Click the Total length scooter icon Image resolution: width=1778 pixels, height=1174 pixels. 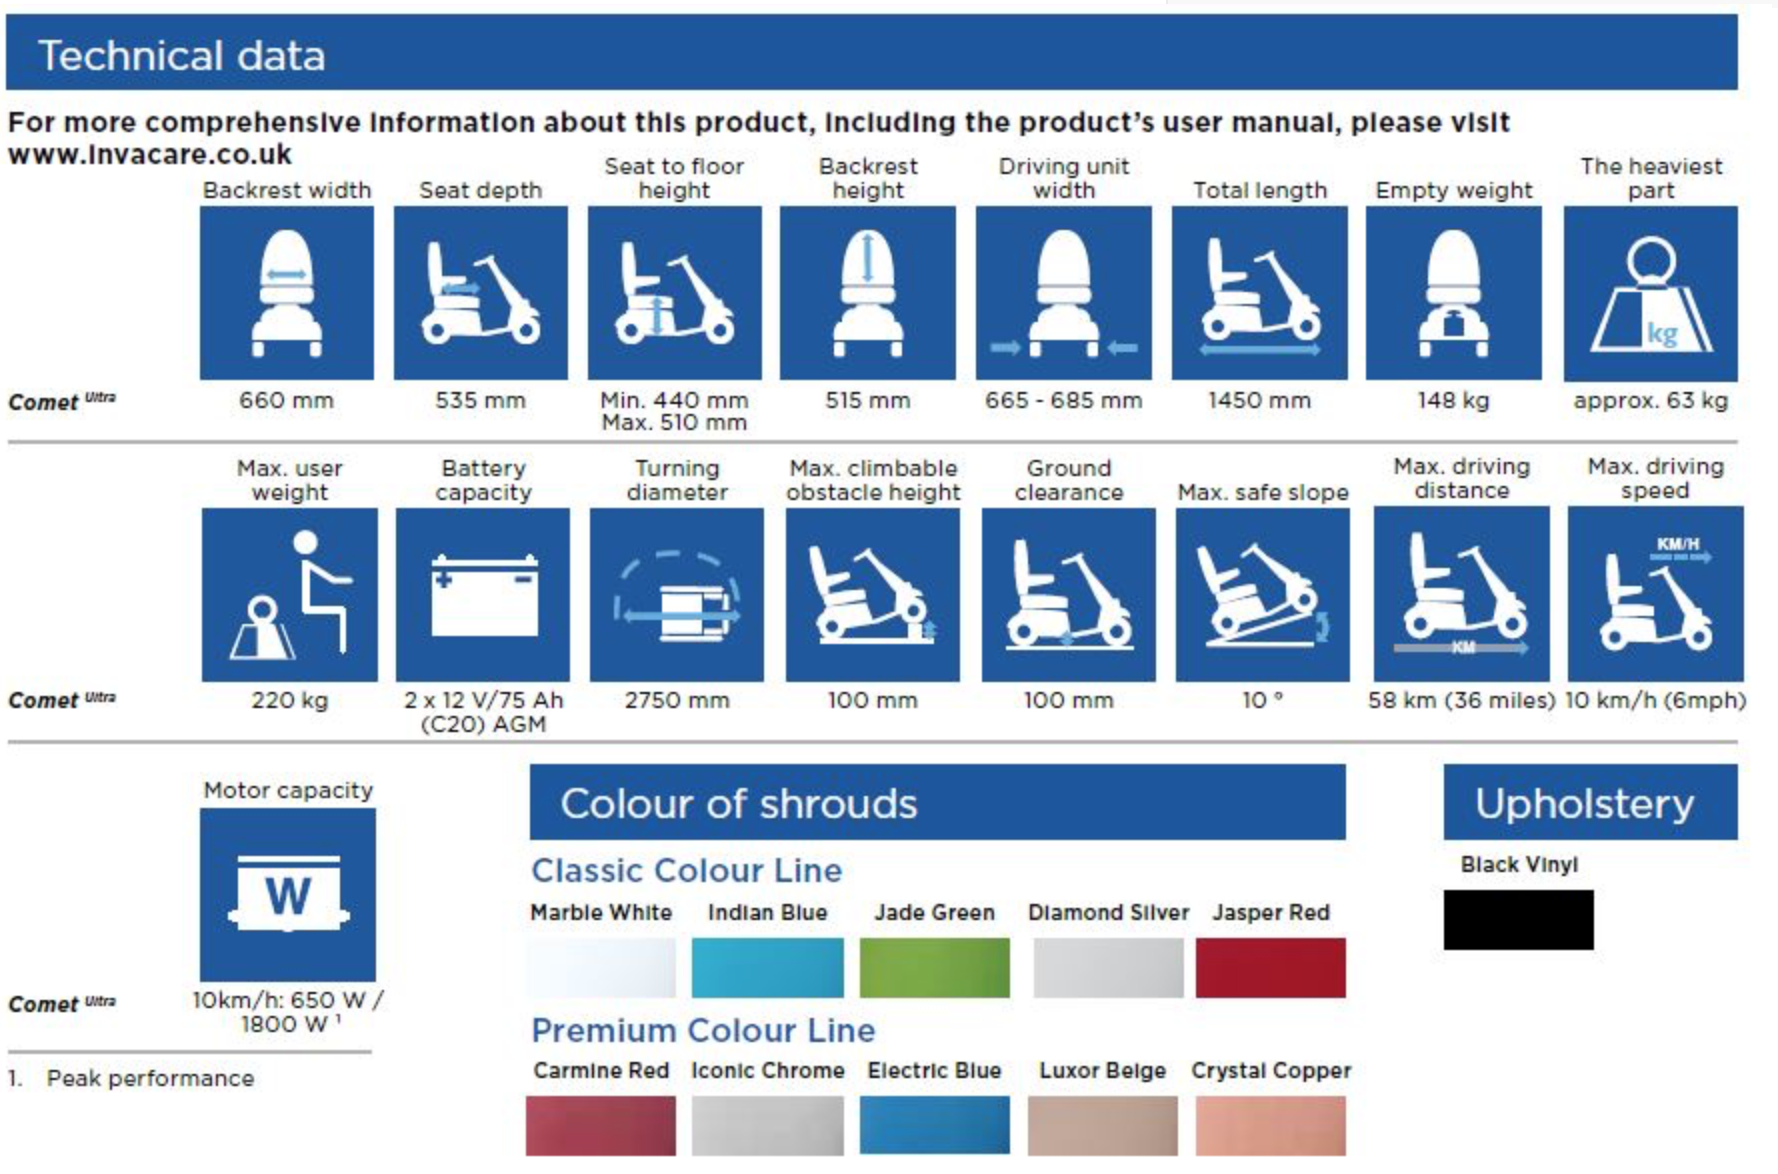(1260, 293)
